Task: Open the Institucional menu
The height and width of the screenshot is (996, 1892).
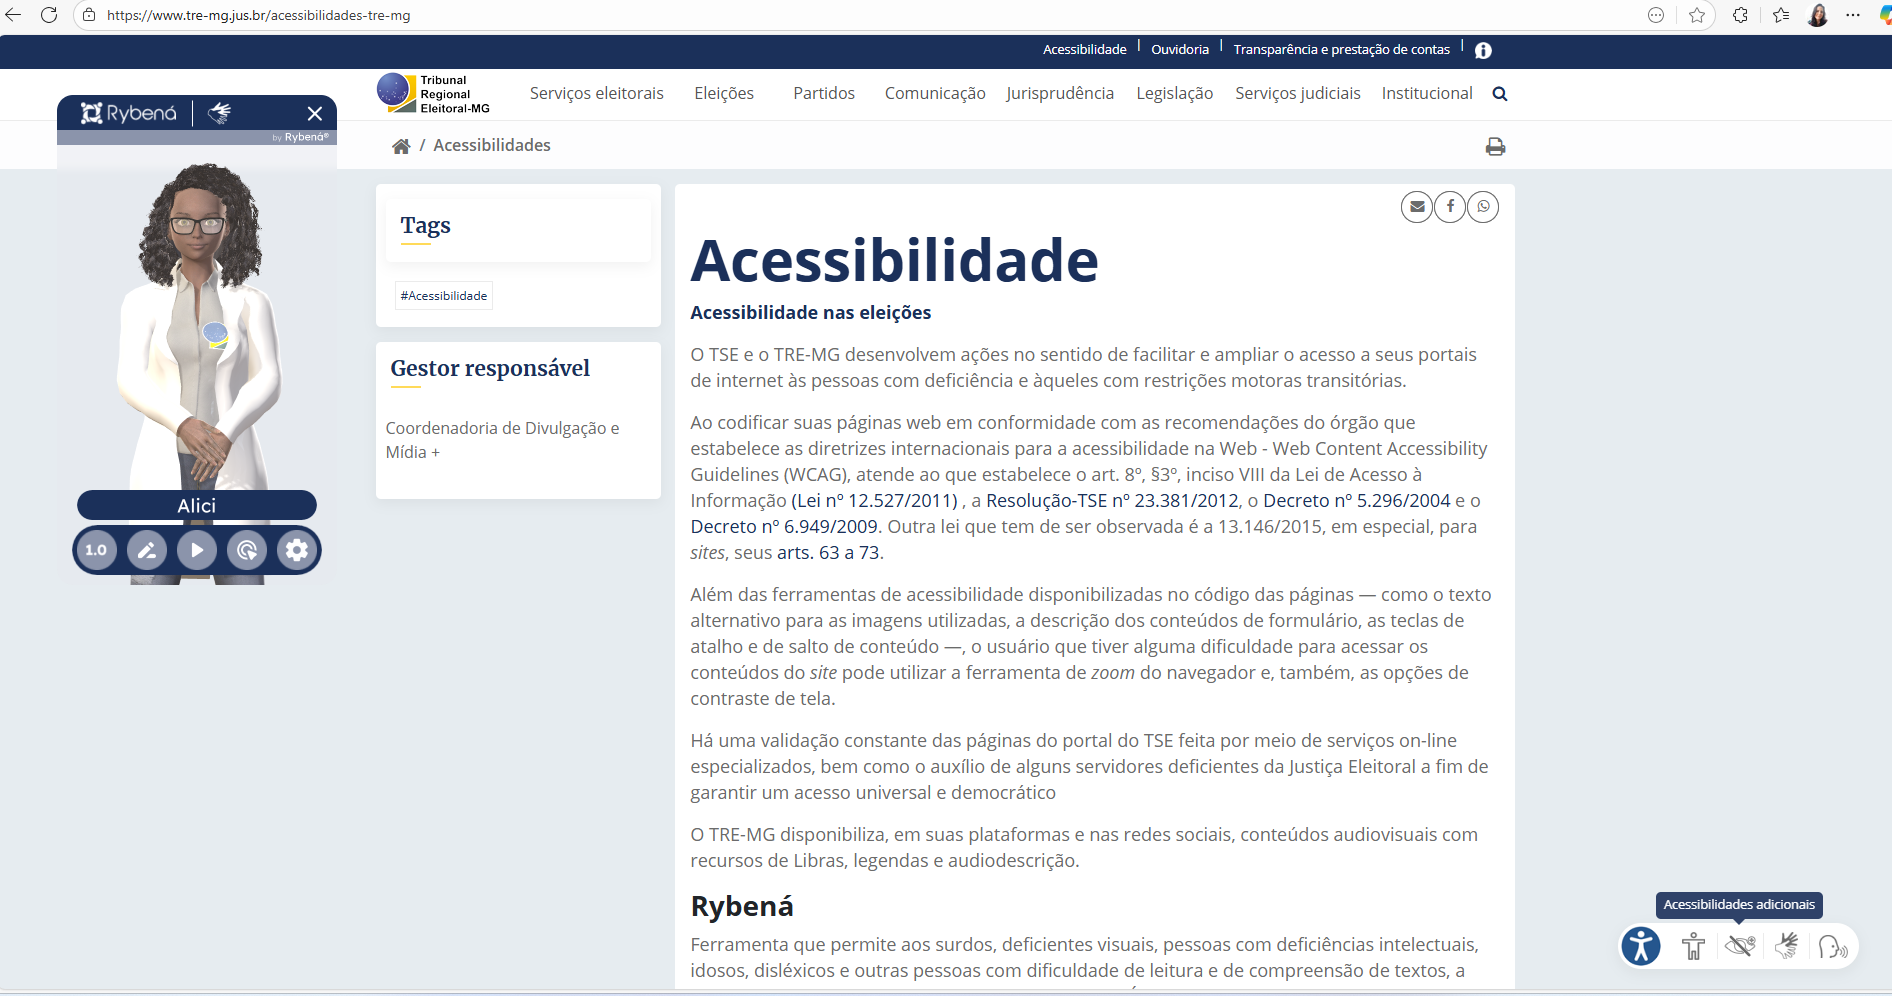Action: pyautogui.click(x=1426, y=94)
